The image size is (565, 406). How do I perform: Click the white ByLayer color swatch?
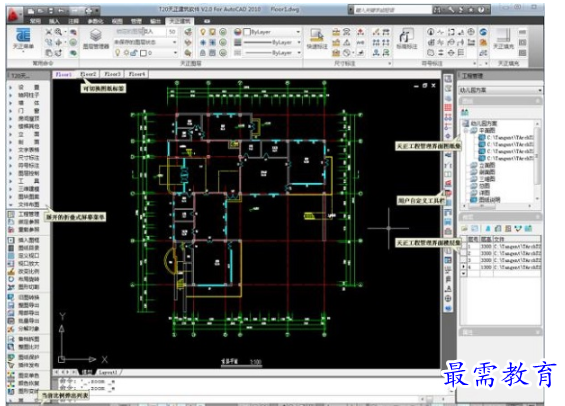point(247,32)
